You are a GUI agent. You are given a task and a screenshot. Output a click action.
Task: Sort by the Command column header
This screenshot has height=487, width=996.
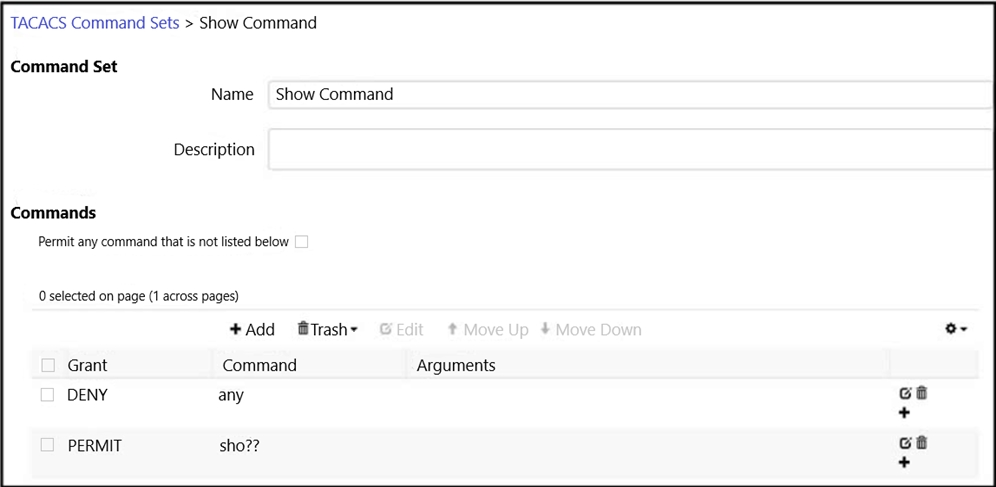tap(259, 365)
